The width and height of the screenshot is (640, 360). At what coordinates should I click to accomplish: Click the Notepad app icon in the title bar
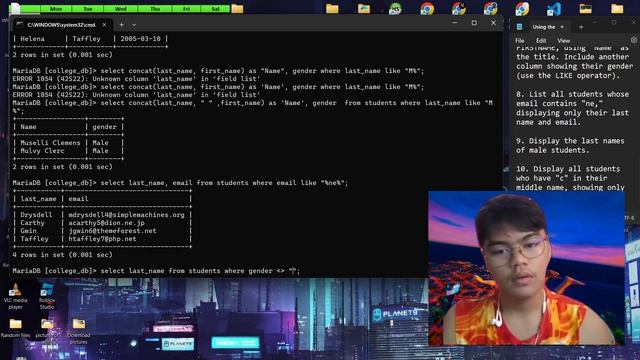pyautogui.click(x=519, y=27)
